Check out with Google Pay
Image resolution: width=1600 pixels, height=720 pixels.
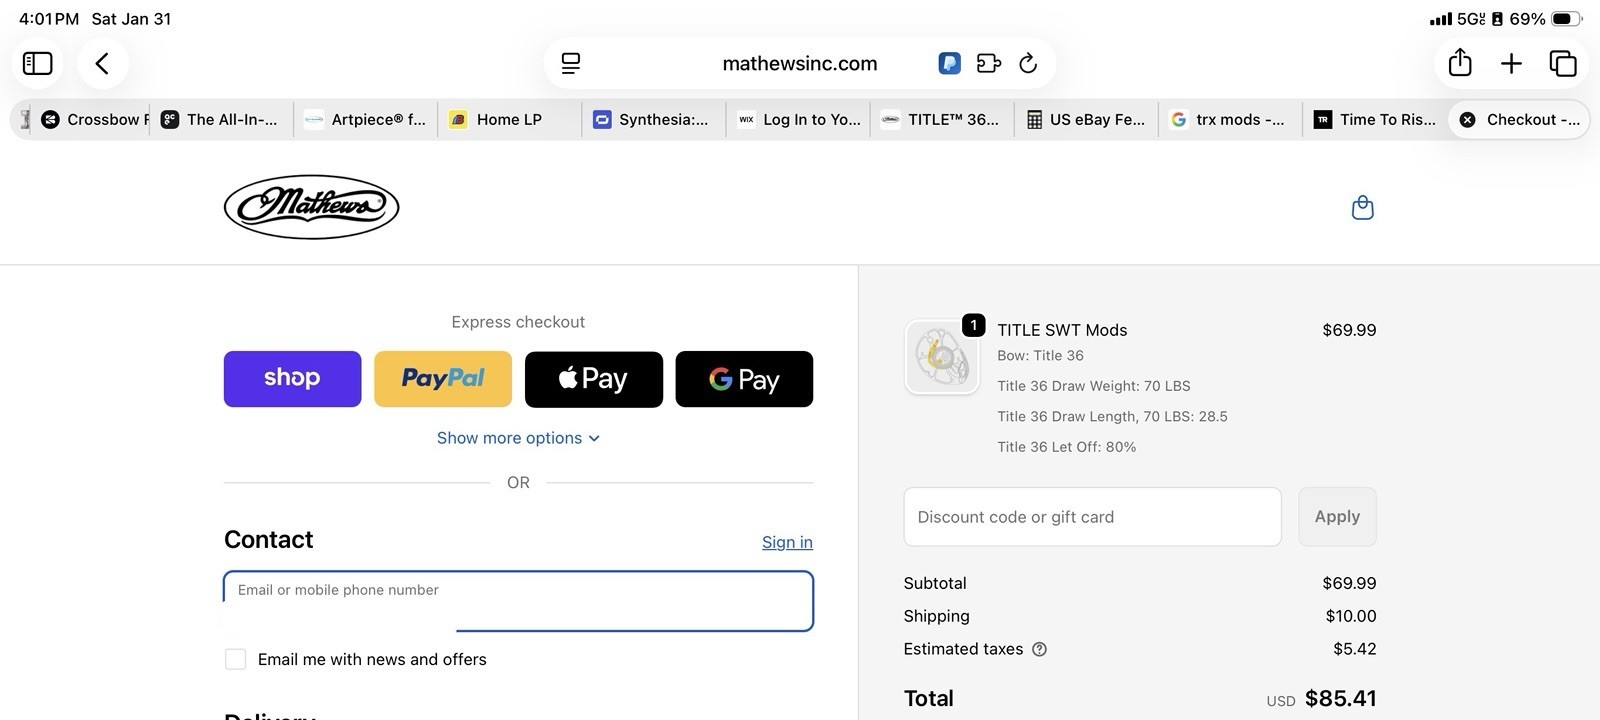[744, 379]
